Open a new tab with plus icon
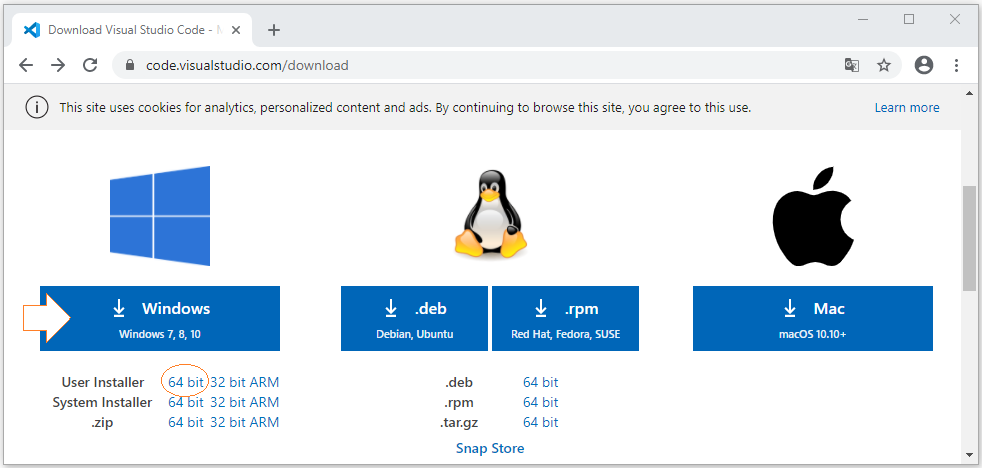 274,29
